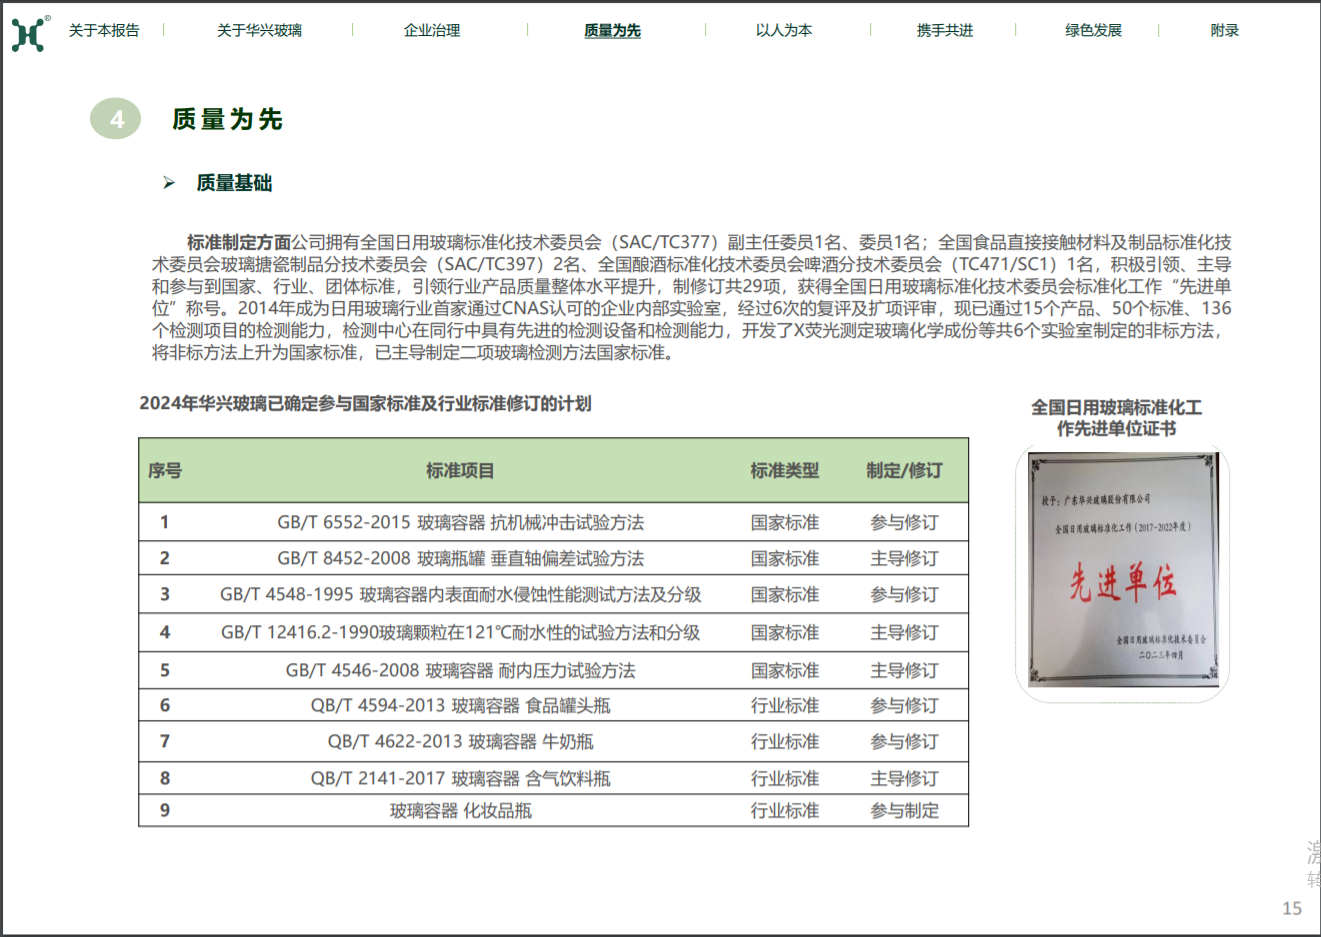Select the GB/T 8452-2008 垂直轴偏差试验方法 cell
1321x937 pixels.
point(461,558)
